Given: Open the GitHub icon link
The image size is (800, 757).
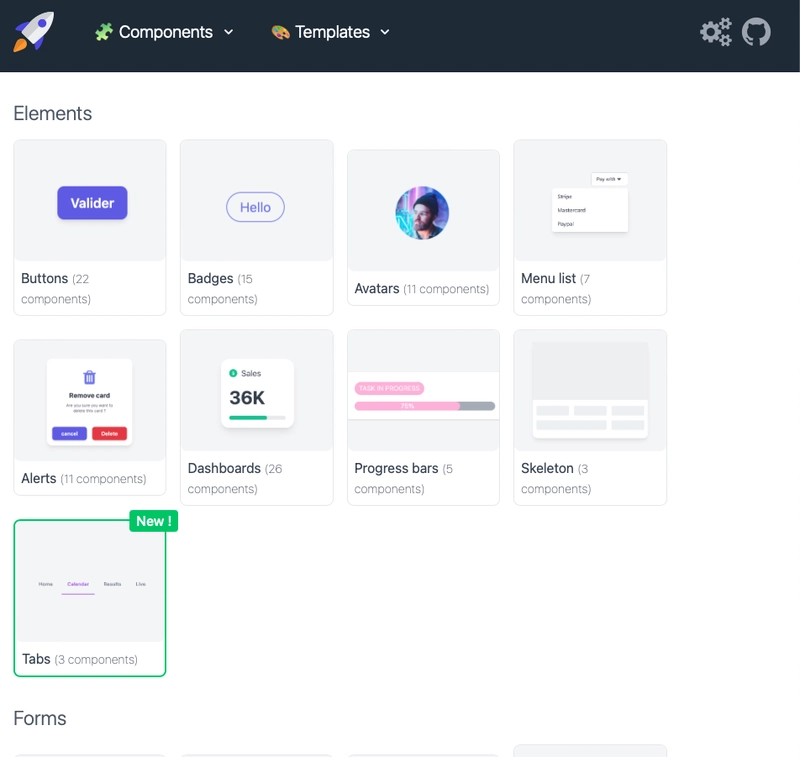Looking at the screenshot, I should click(x=757, y=32).
